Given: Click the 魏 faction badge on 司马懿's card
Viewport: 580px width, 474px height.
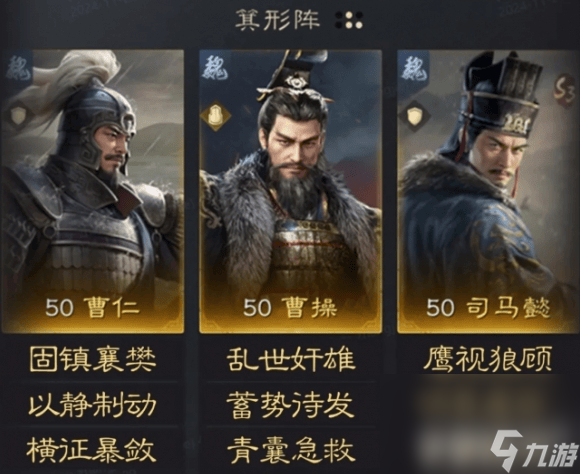Looking at the screenshot, I should pos(414,68).
